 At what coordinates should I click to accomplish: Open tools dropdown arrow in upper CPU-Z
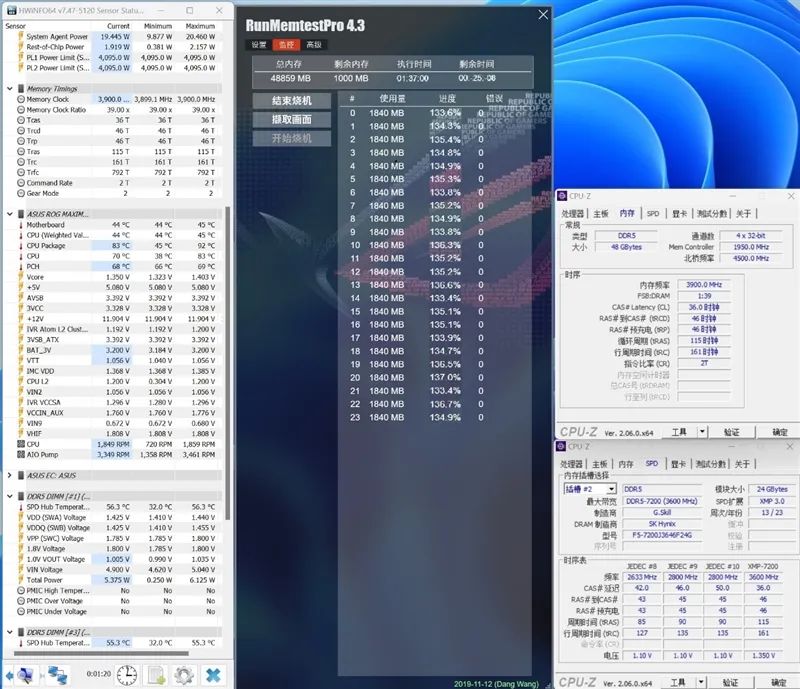pyautogui.click(x=703, y=432)
